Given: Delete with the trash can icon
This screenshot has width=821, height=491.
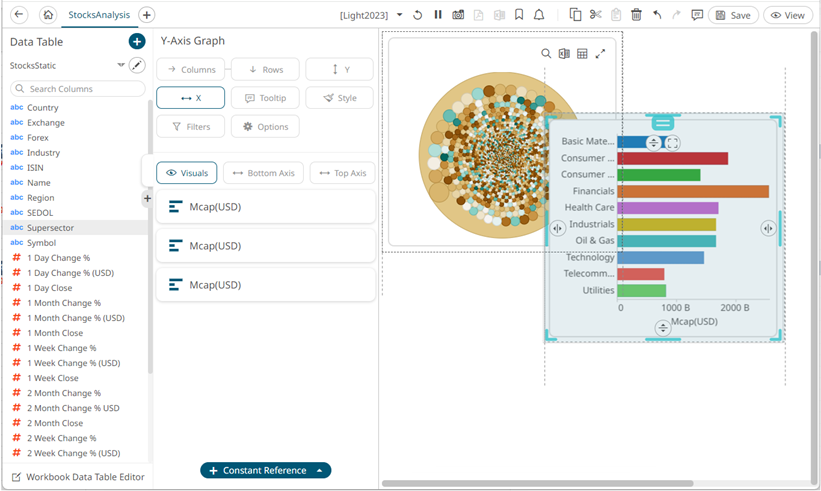Looking at the screenshot, I should [x=636, y=15].
